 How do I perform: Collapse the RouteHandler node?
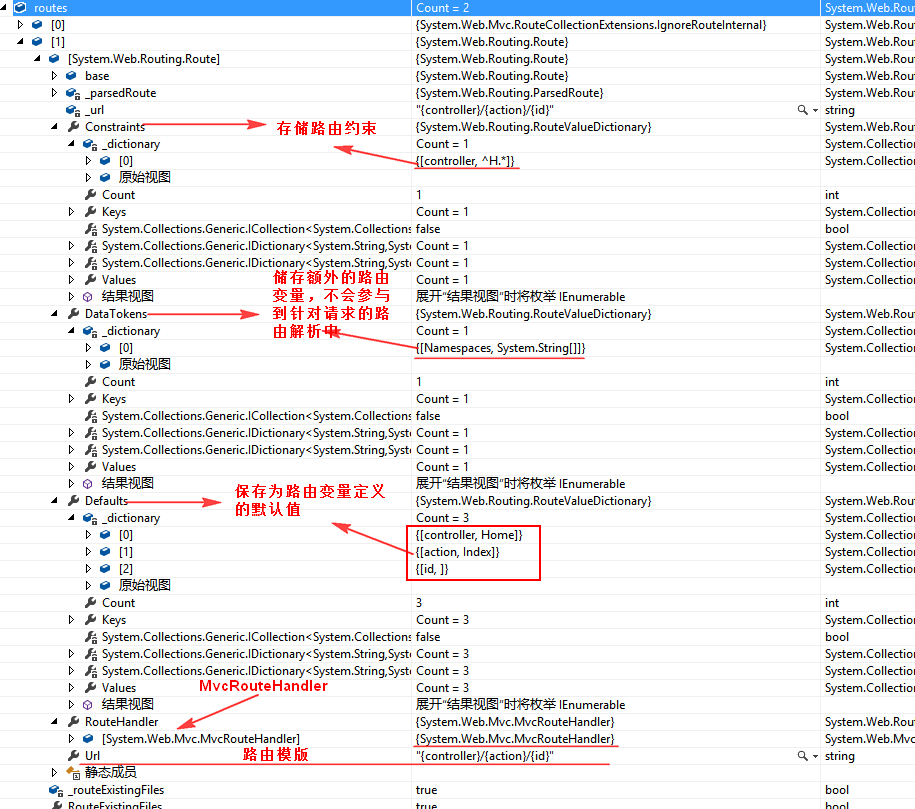tap(54, 721)
